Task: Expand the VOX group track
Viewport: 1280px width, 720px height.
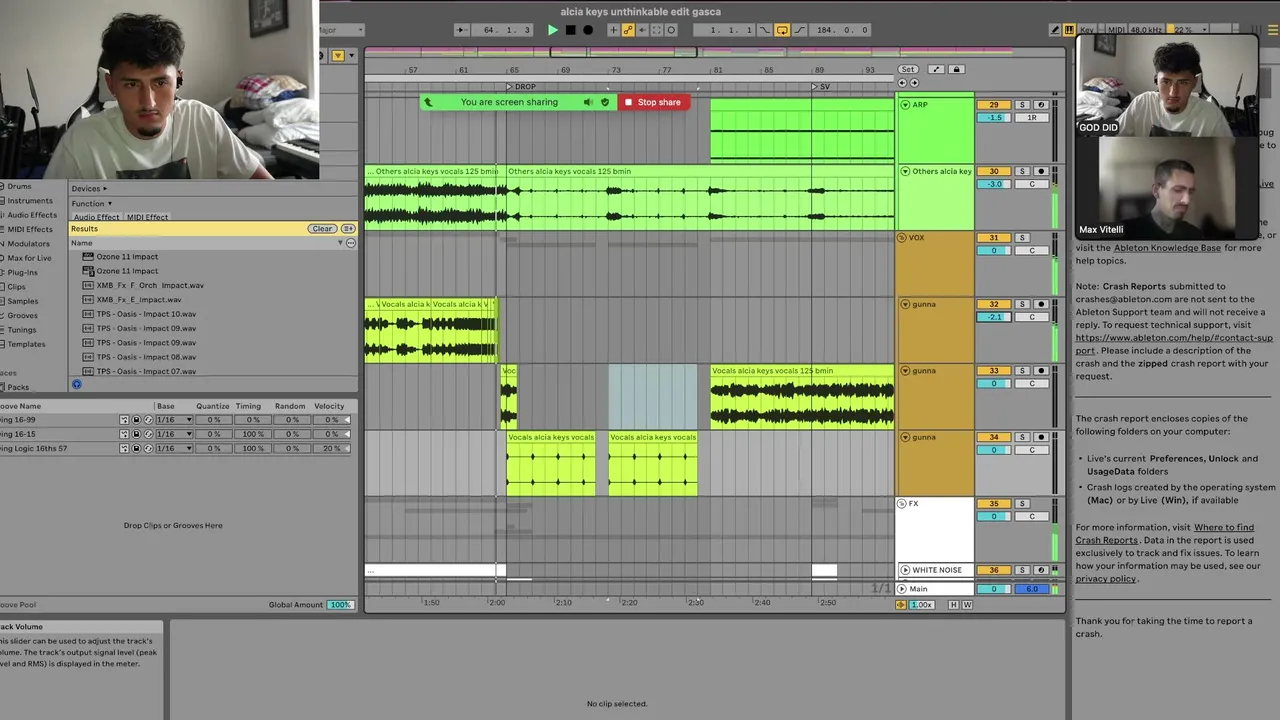Action: [x=902, y=238]
